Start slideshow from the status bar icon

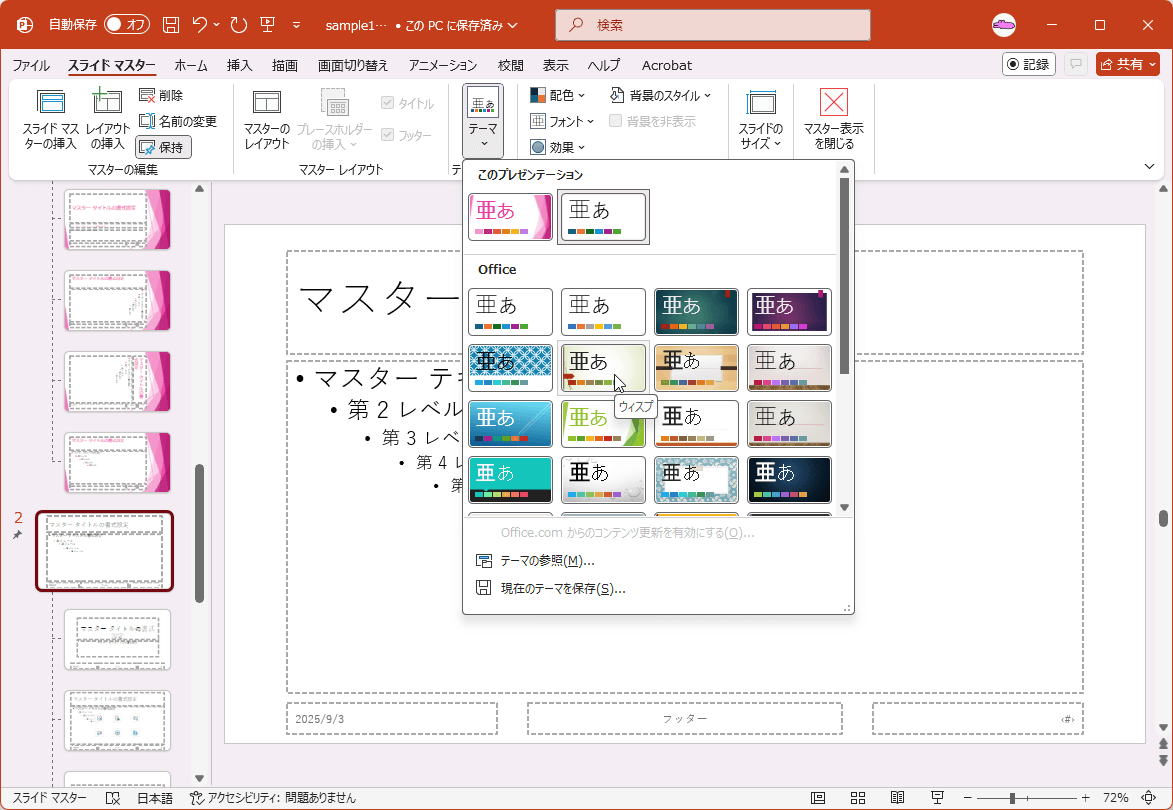(937, 798)
